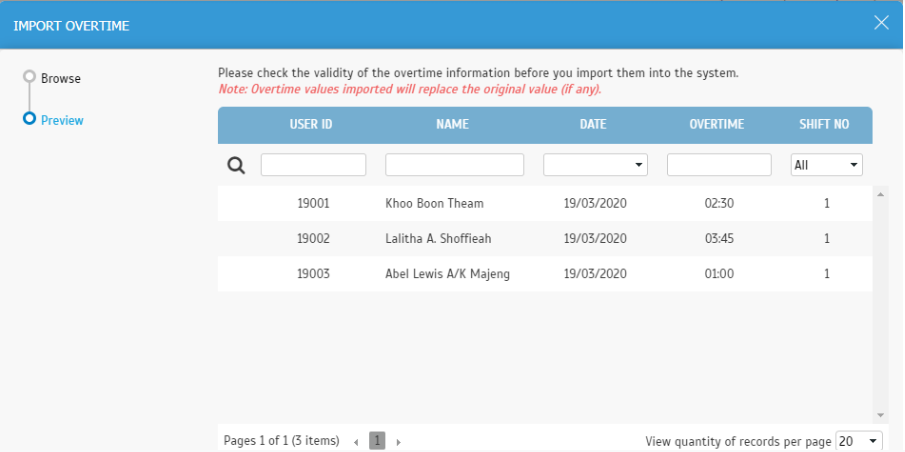The height and width of the screenshot is (452, 905).
Task: Click the Name filter field
Action: [454, 165]
